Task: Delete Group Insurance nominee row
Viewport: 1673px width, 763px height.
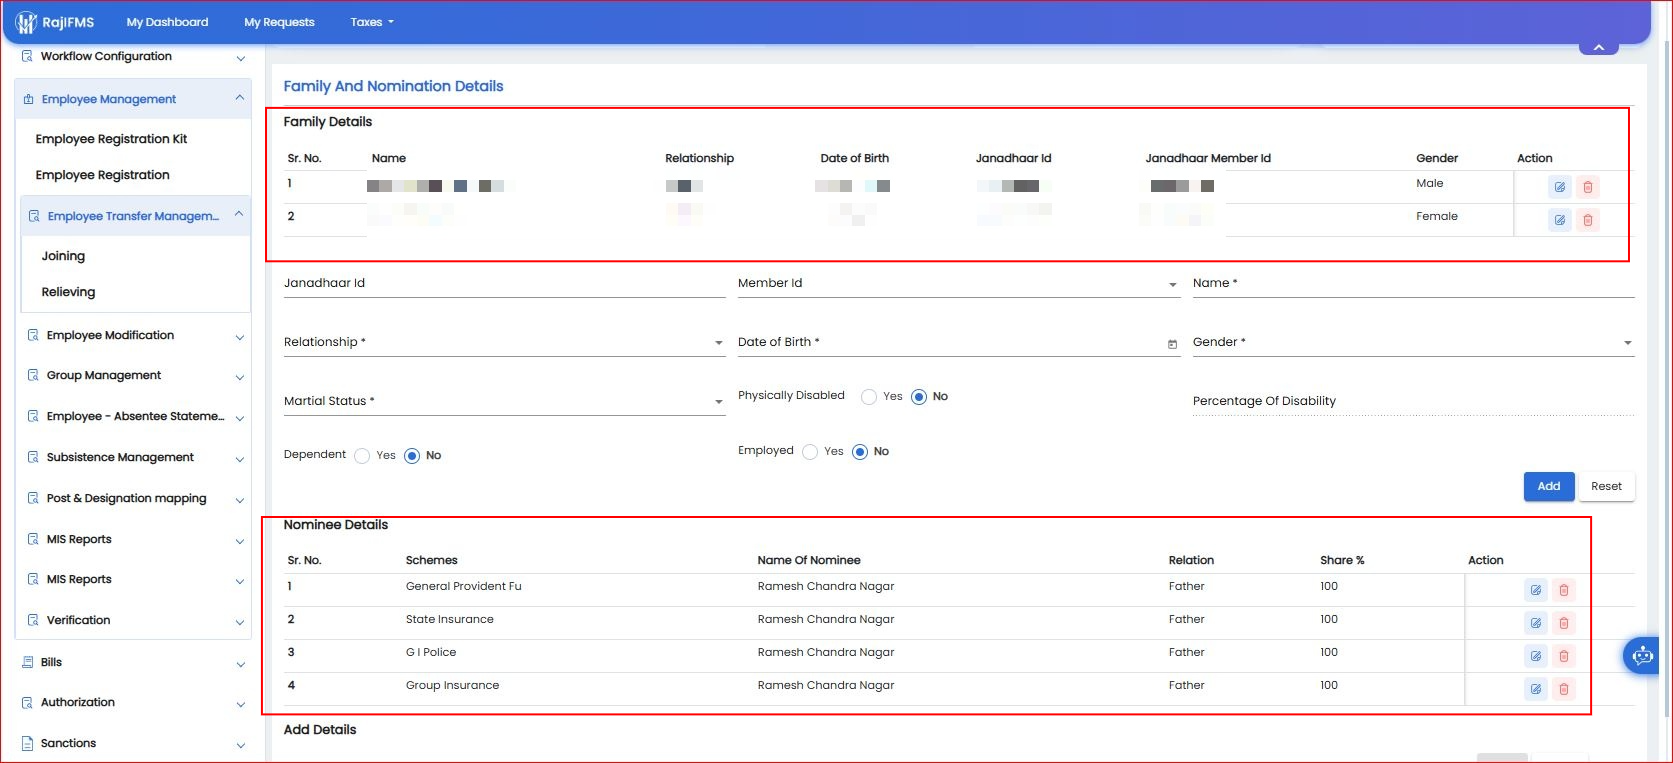Action: 1564,689
